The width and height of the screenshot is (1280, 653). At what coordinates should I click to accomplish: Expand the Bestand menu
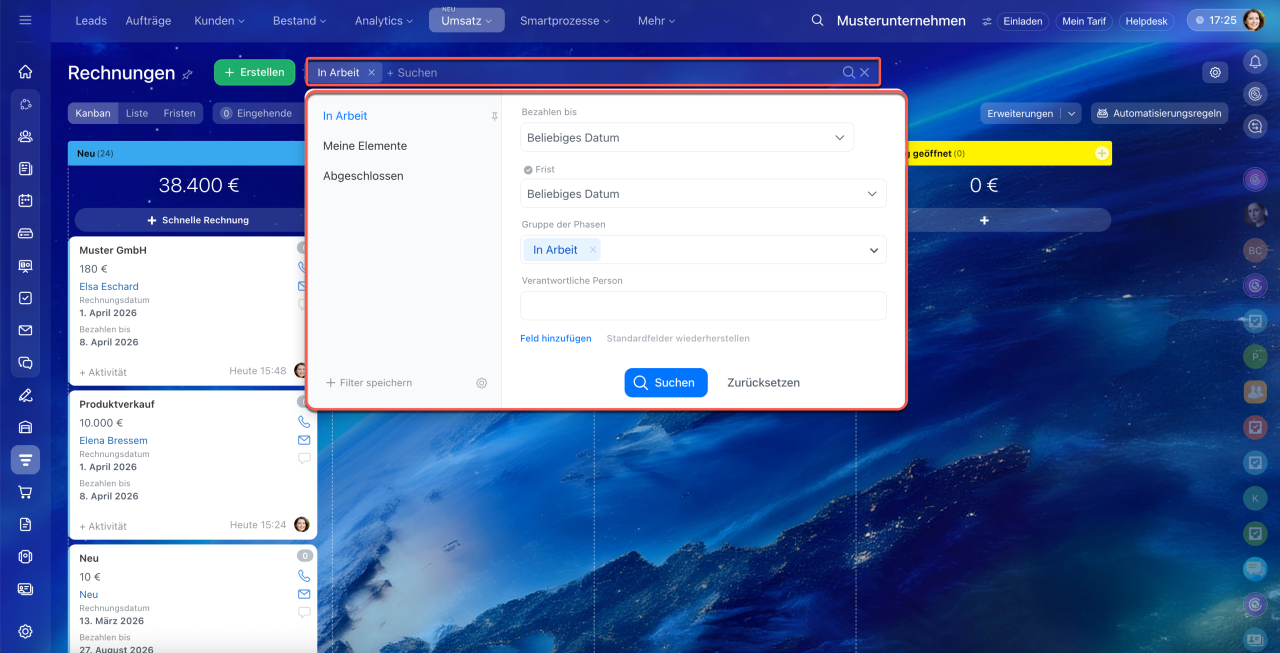(300, 20)
